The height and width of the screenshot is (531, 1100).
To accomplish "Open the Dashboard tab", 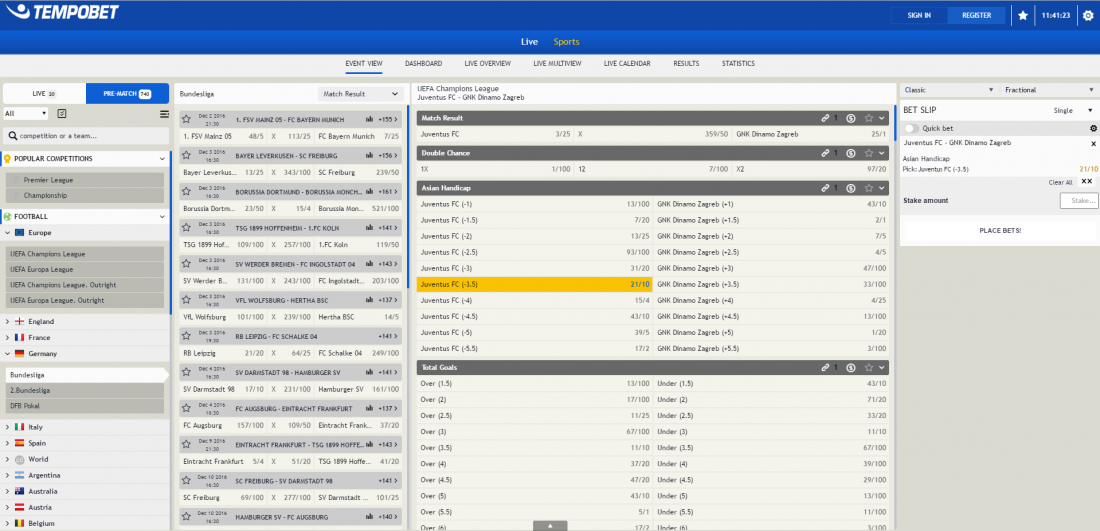I will point(424,64).
